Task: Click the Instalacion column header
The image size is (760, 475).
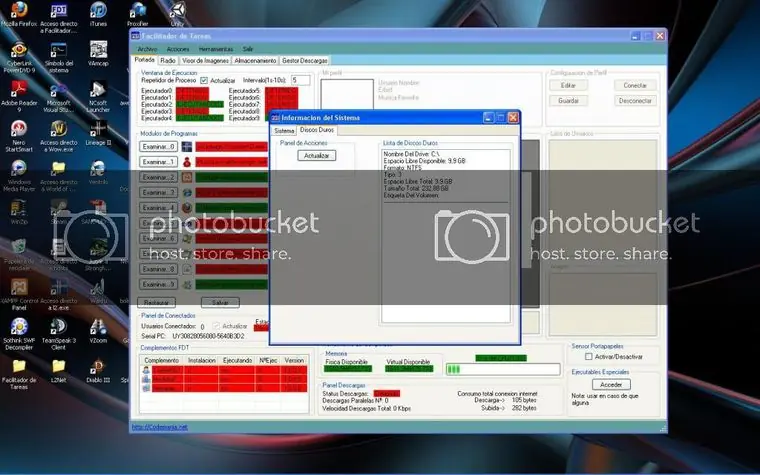Action: (202, 361)
